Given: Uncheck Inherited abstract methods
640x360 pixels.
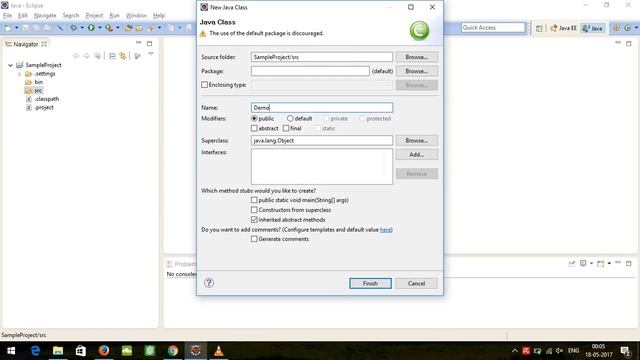Looking at the screenshot, I should 254,220.
